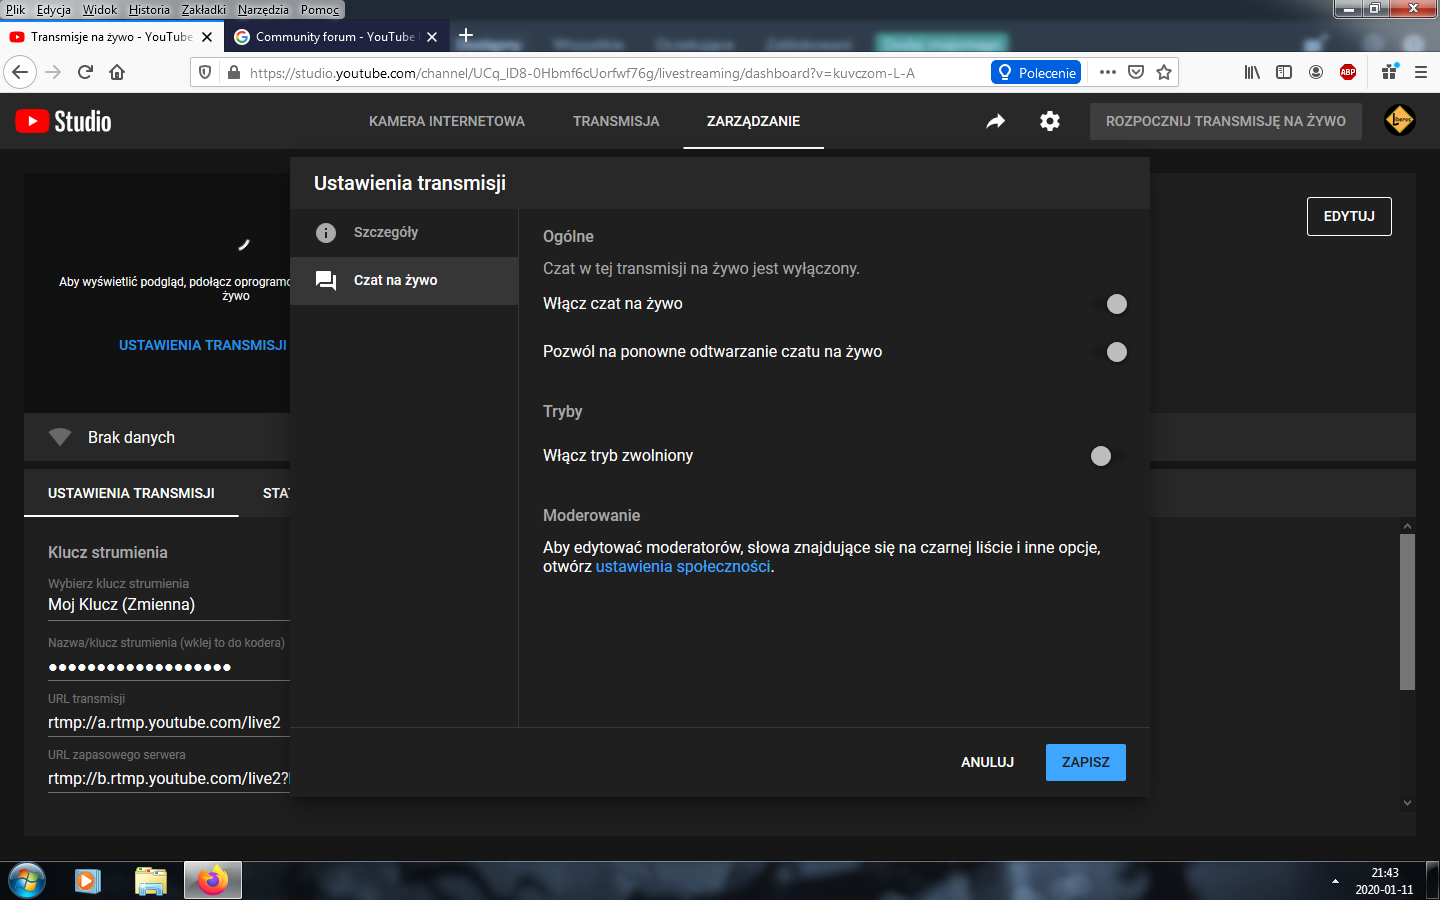Open the settings gear icon in Studio header
The image size is (1440, 900).
pos(1050,121)
